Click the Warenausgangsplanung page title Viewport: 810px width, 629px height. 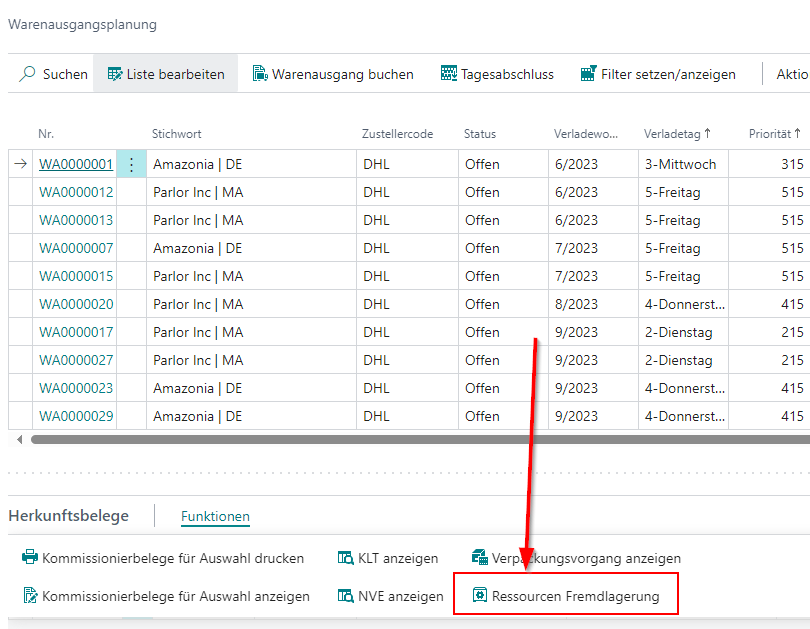pos(81,24)
